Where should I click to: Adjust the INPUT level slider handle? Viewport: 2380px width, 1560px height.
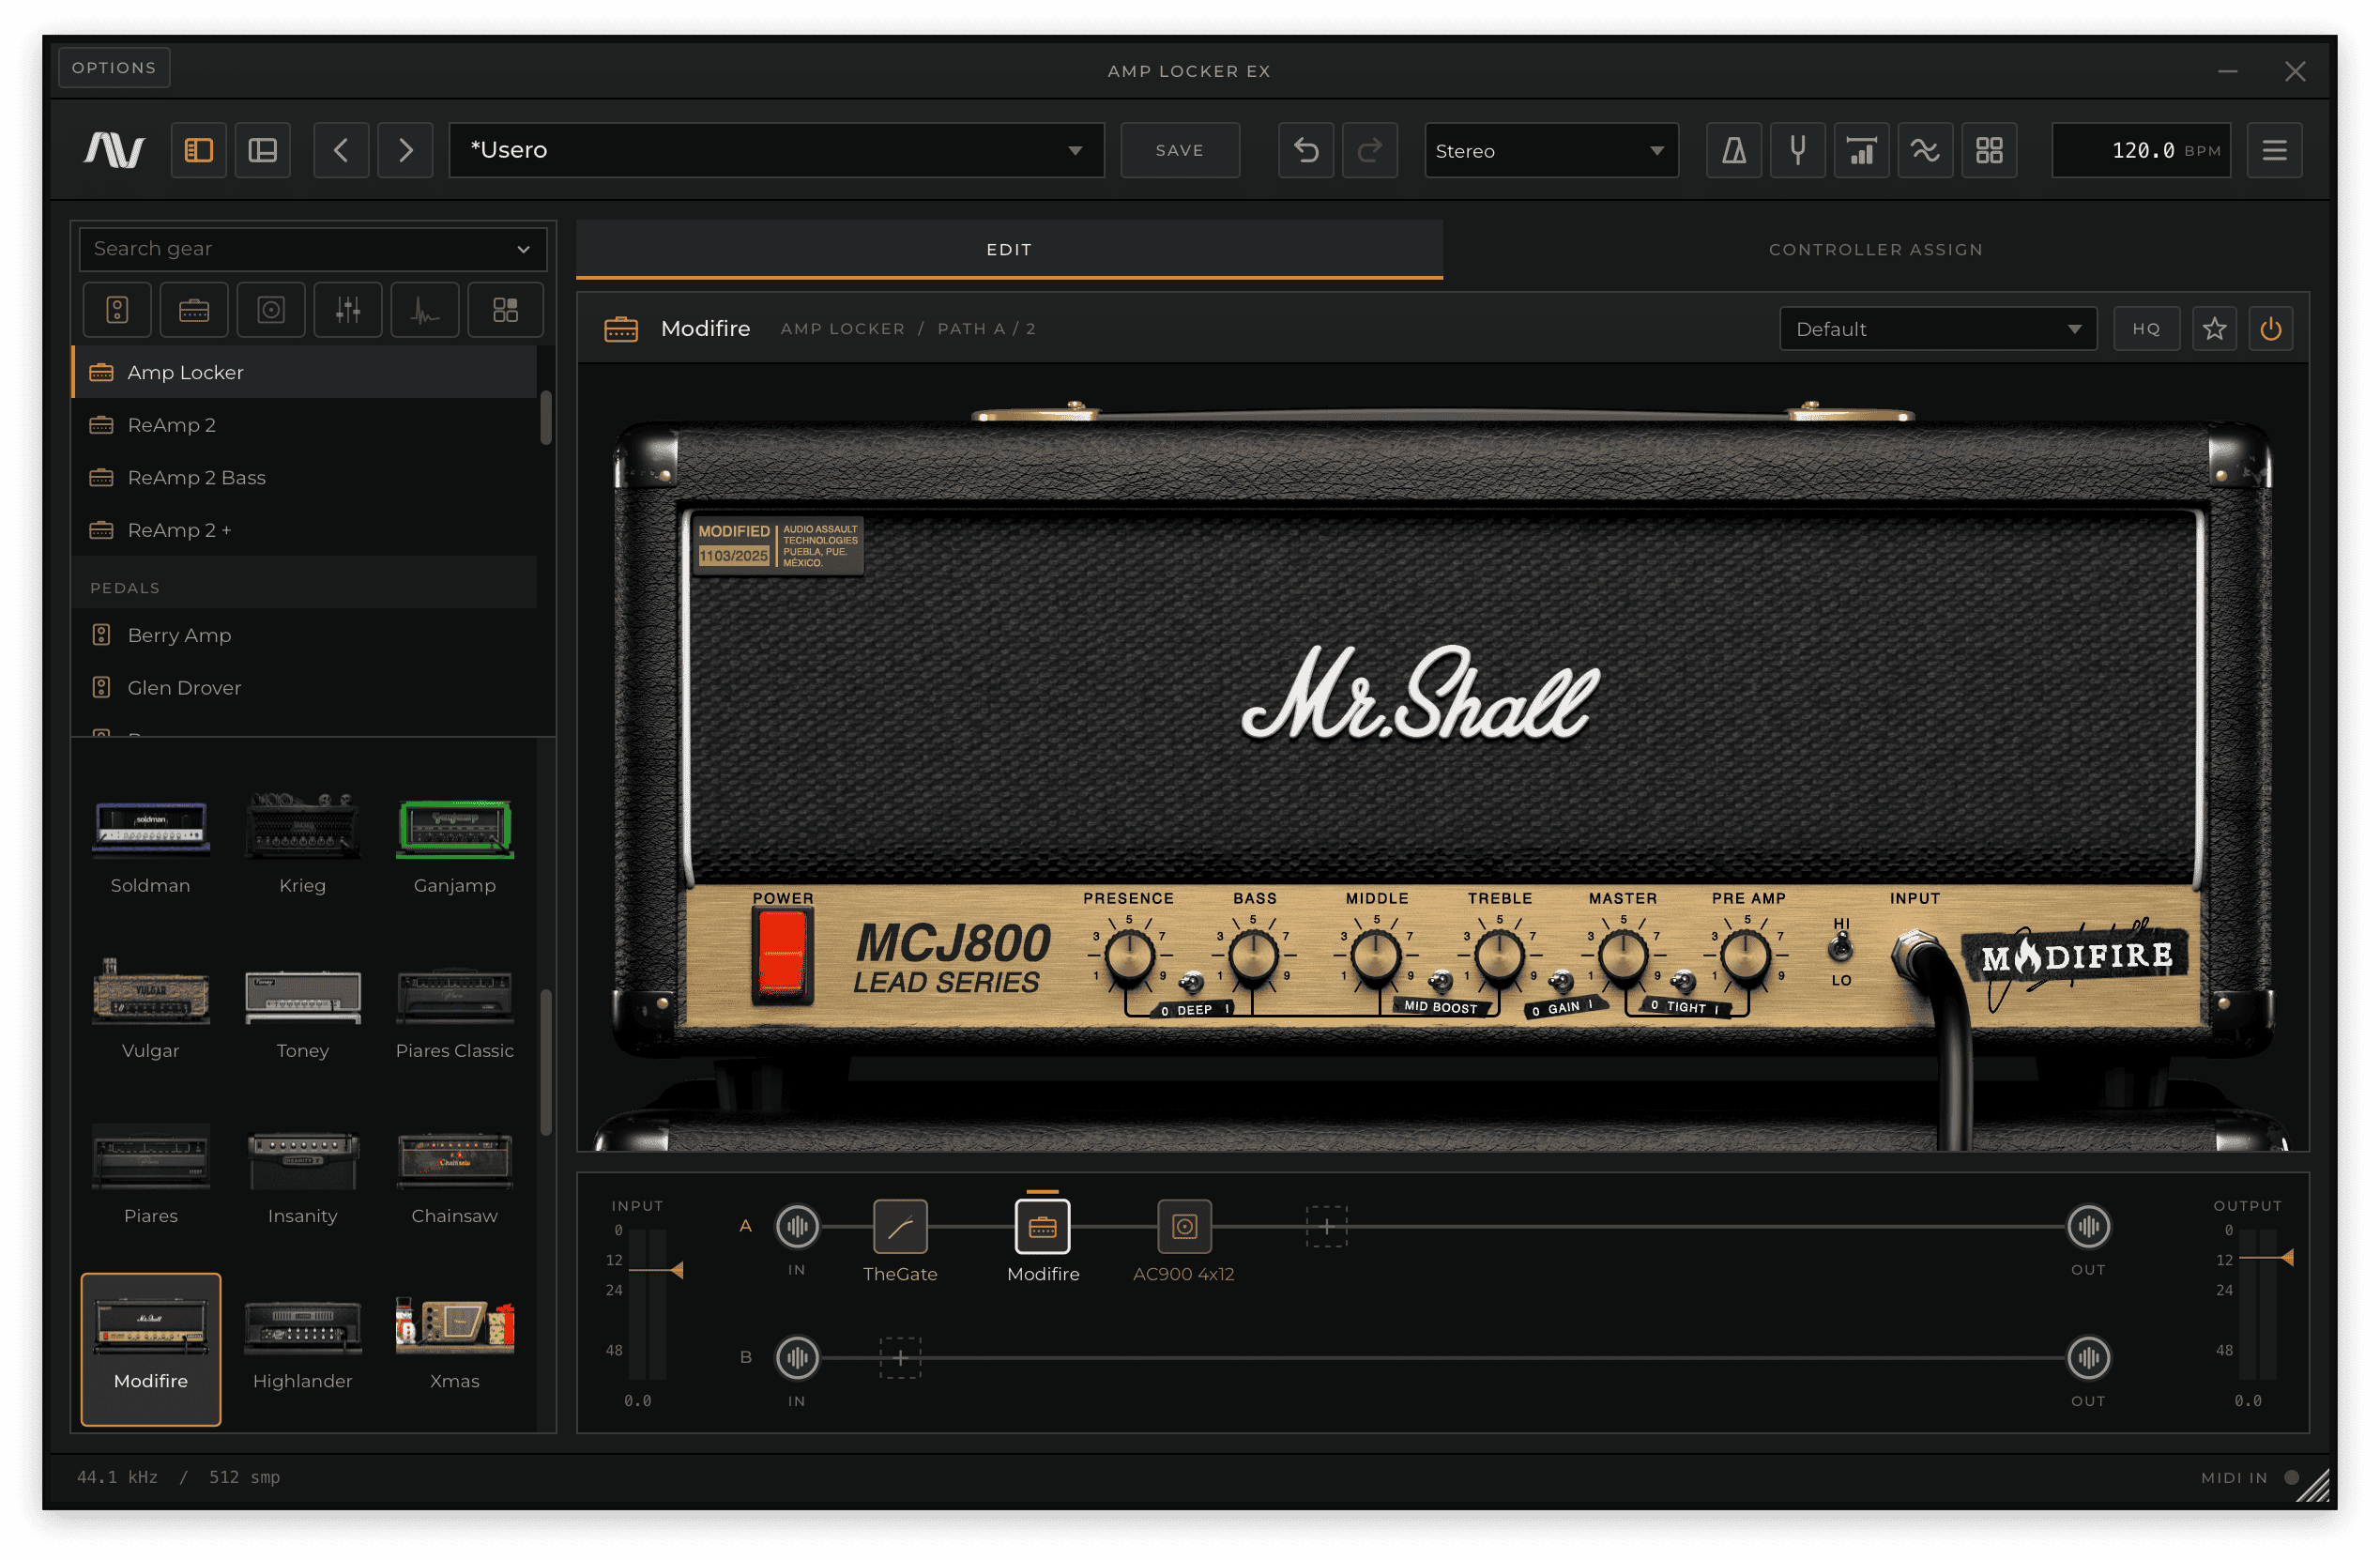click(676, 1270)
